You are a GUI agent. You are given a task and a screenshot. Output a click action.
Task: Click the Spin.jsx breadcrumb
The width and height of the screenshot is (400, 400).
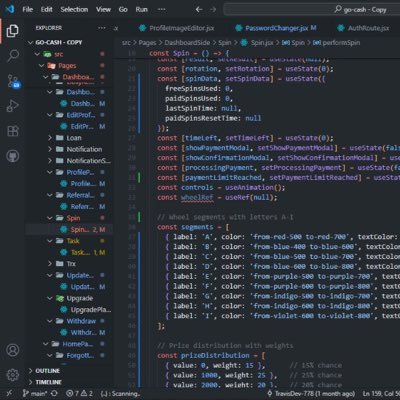click(262, 43)
